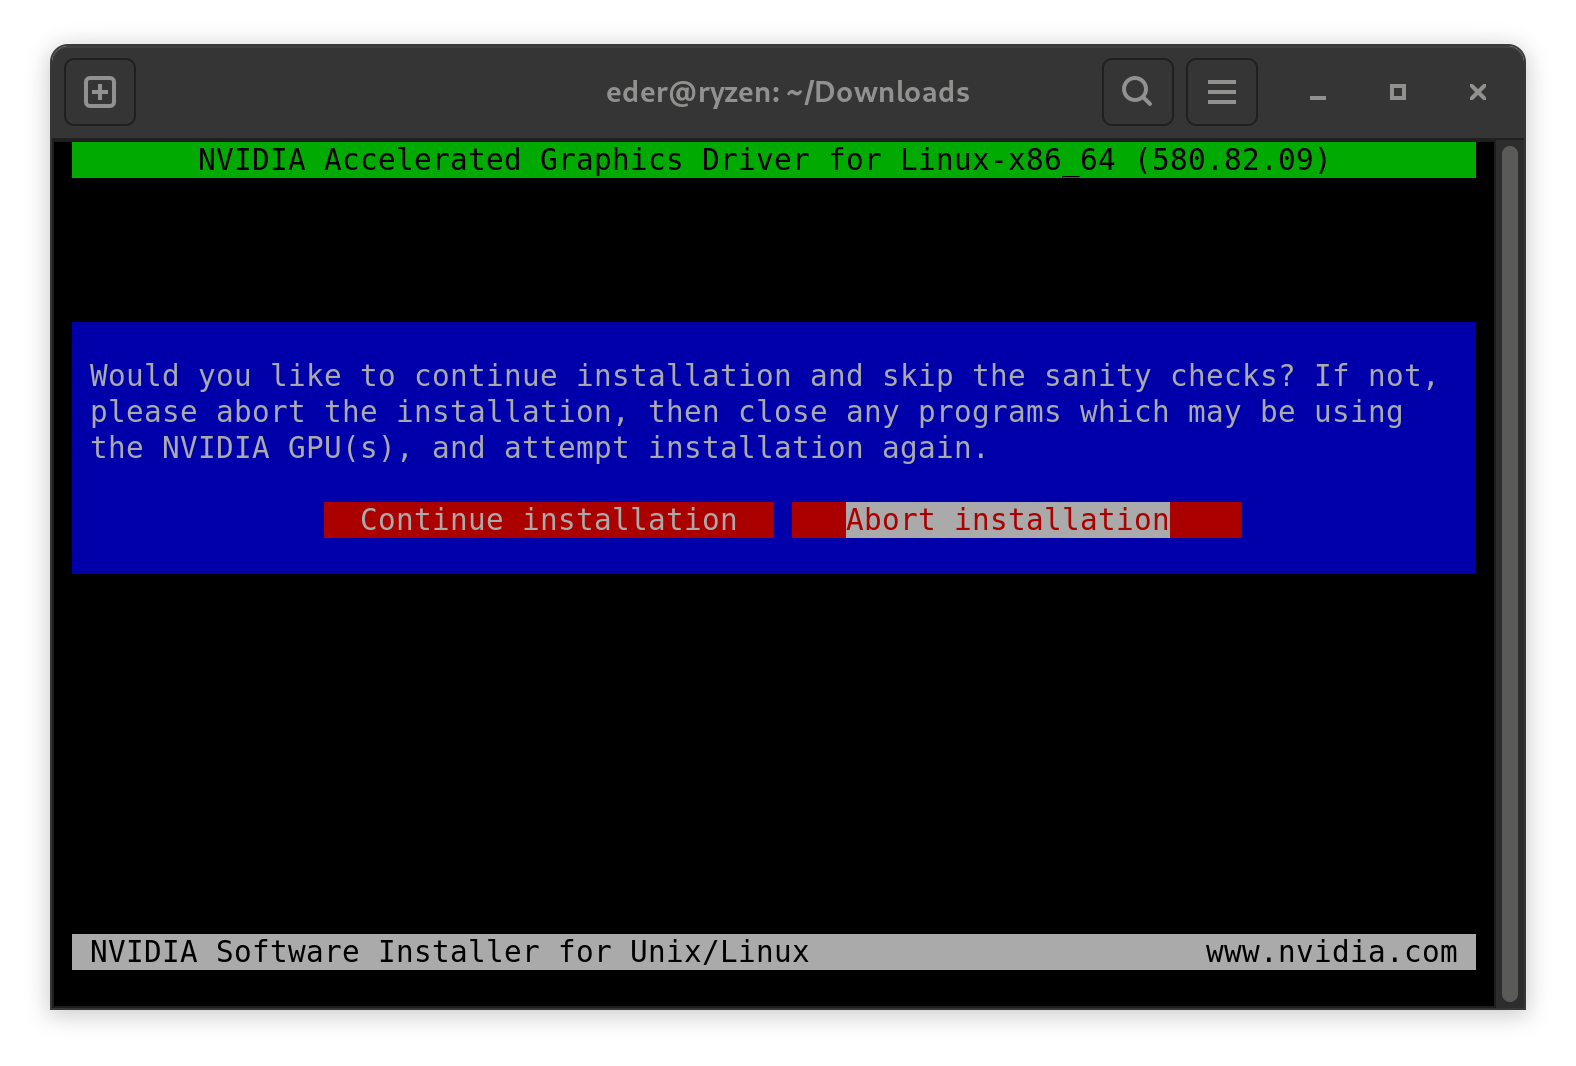The image size is (1576, 1066).
Task: Open a new terminal tab
Action: (100, 92)
